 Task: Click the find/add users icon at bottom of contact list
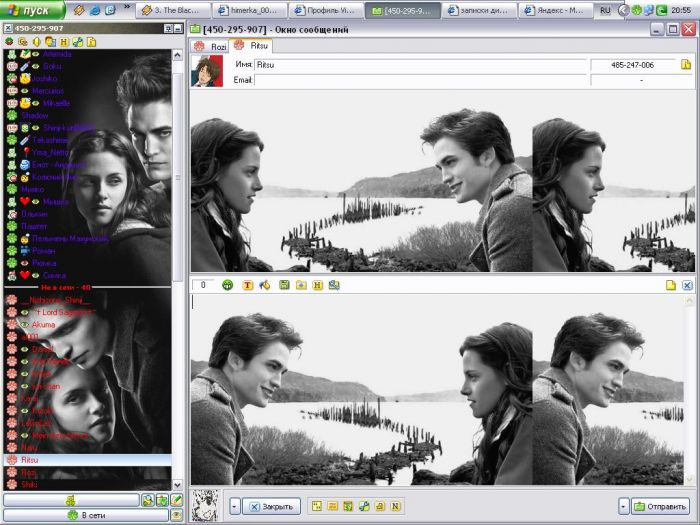[147, 500]
